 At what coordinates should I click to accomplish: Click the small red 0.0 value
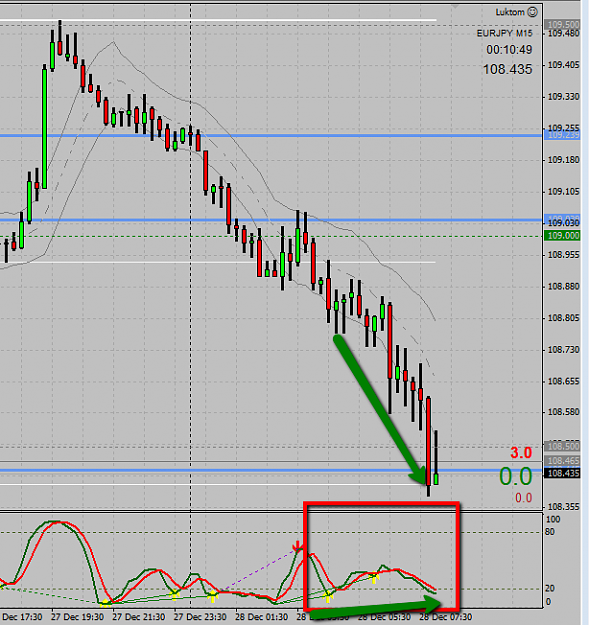click(524, 498)
